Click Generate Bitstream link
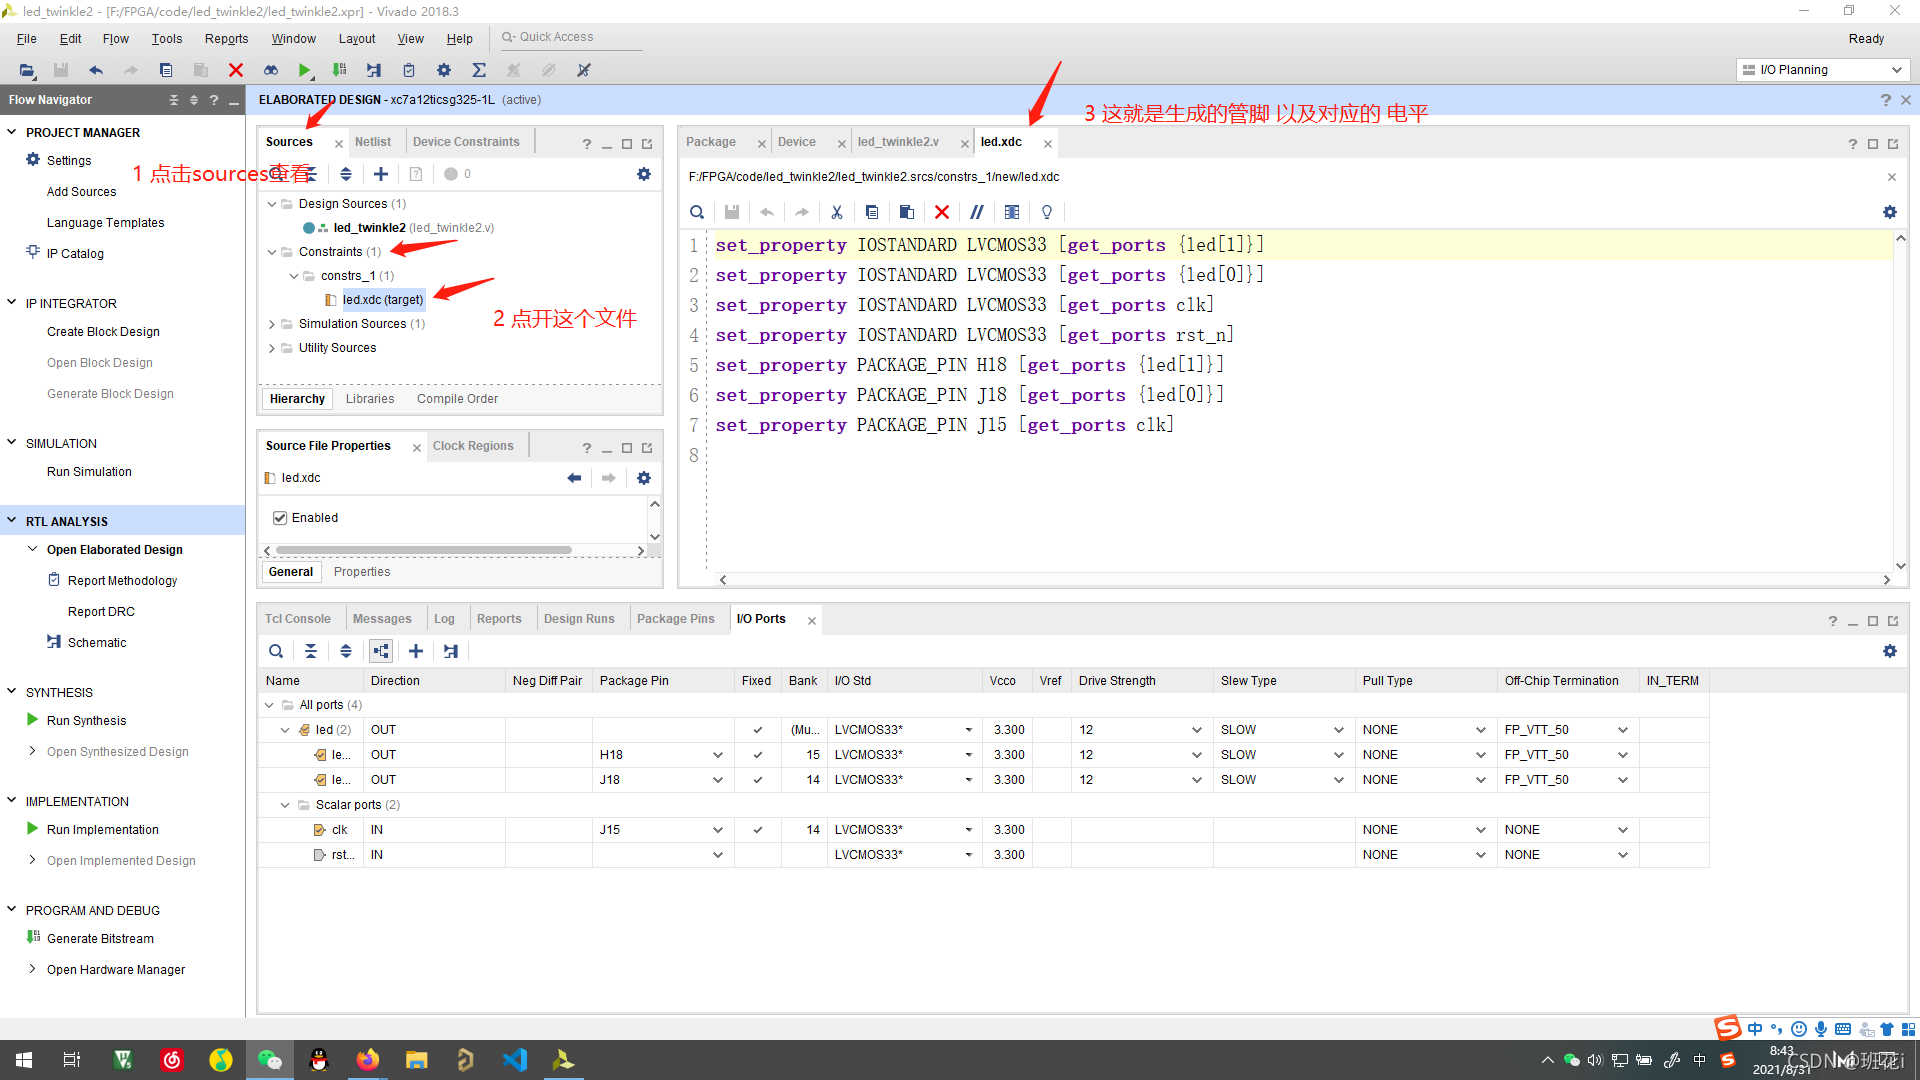Viewport: 1920px width, 1080px height. [x=100, y=938]
